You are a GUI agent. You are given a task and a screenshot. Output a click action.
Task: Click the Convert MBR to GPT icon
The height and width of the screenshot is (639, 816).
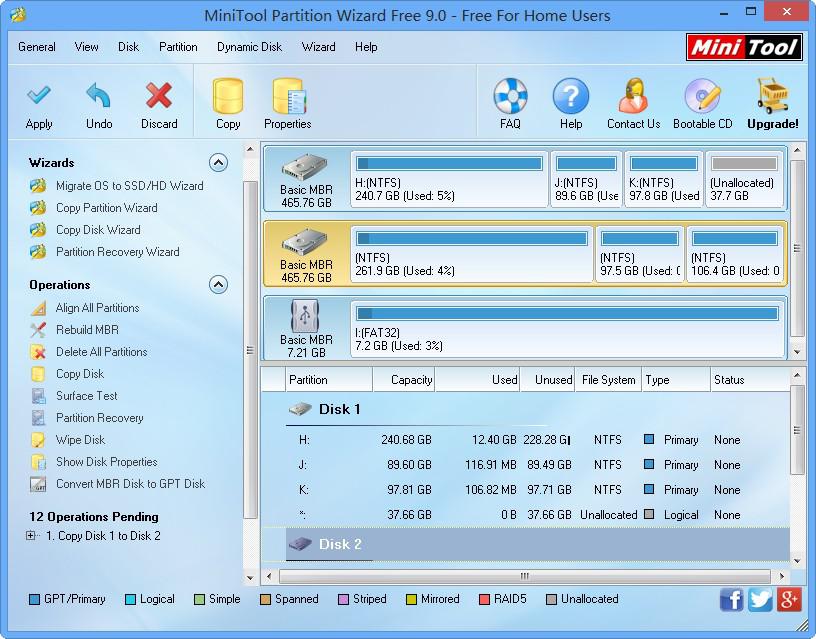[x=38, y=484]
